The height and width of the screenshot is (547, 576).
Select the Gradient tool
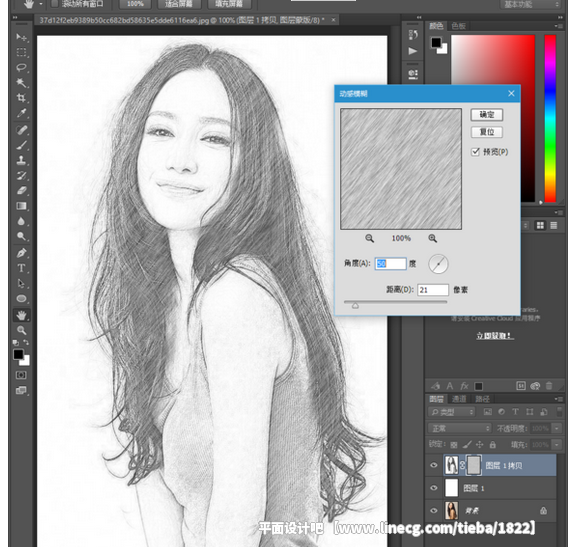(x=21, y=206)
